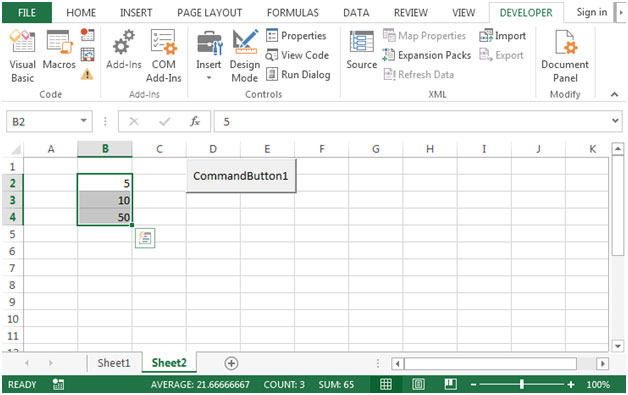Open the Add-Ins gear icon

pos(123,50)
